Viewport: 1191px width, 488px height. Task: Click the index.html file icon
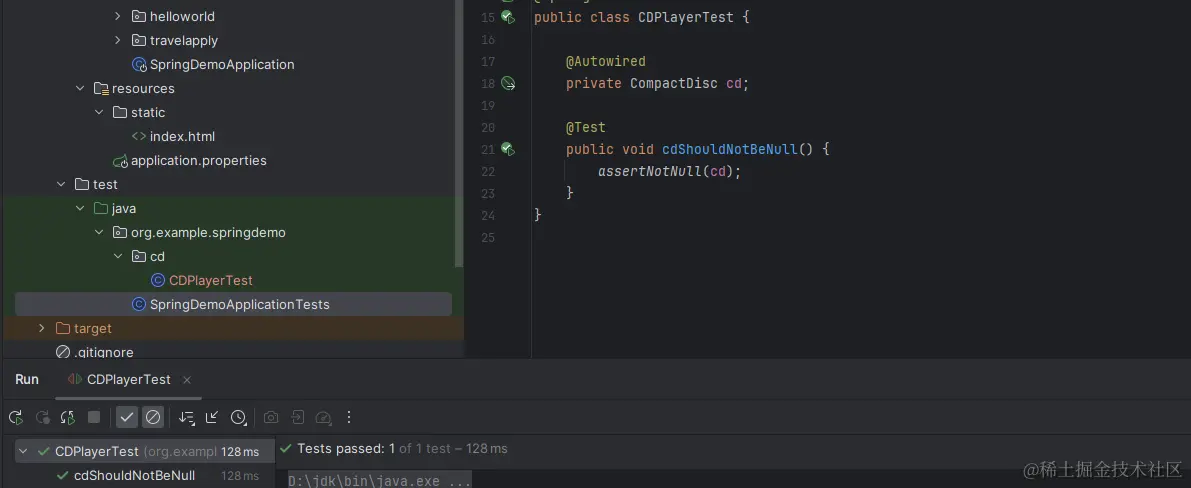click(139, 137)
